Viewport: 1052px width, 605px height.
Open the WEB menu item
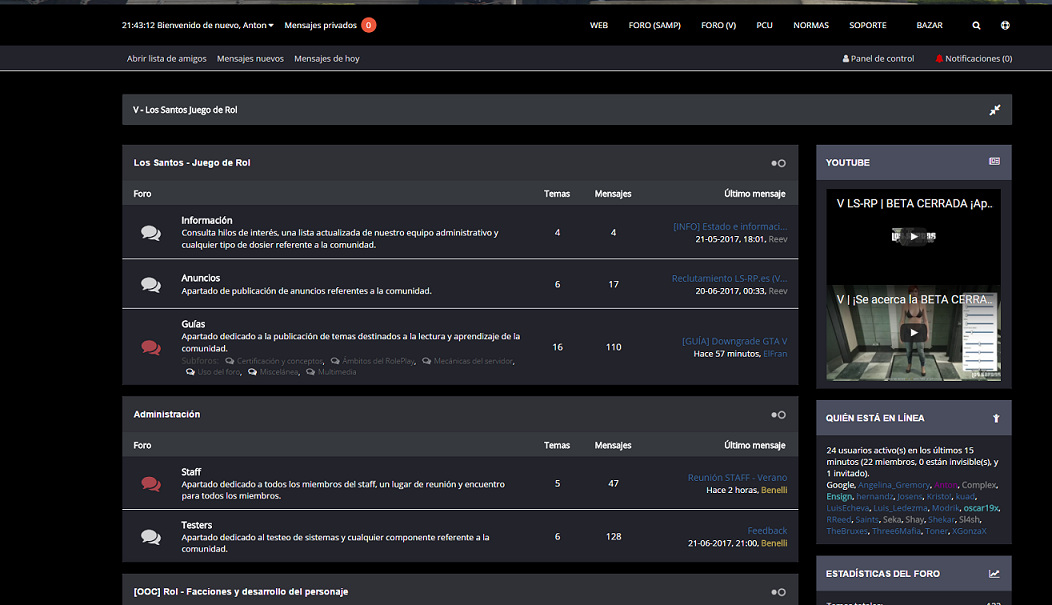(599, 25)
